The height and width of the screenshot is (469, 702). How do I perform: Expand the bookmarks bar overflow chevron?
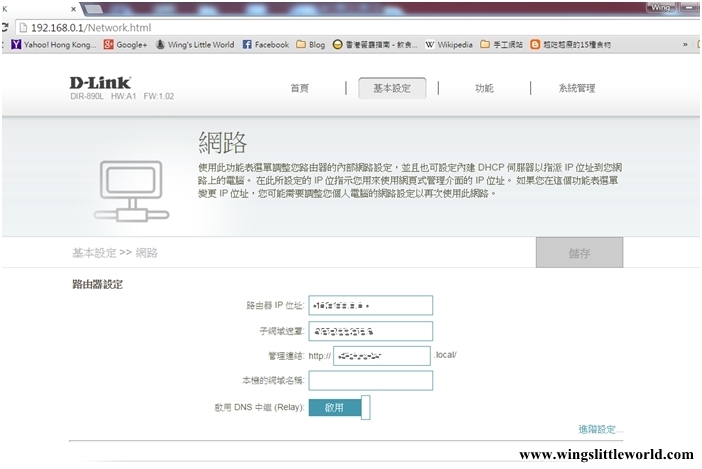click(685, 45)
